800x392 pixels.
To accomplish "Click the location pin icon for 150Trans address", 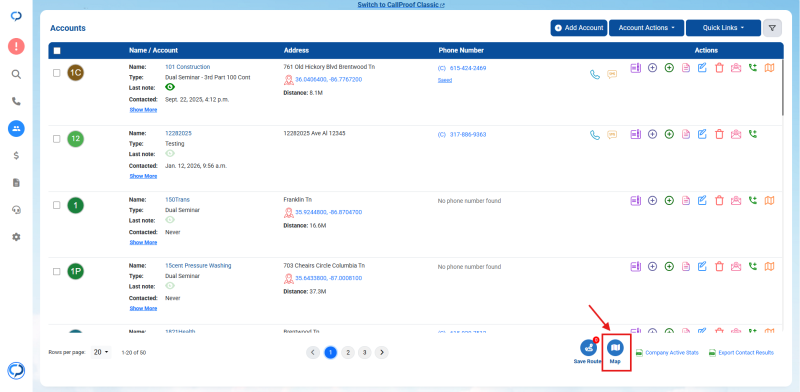I will pyautogui.click(x=288, y=212).
